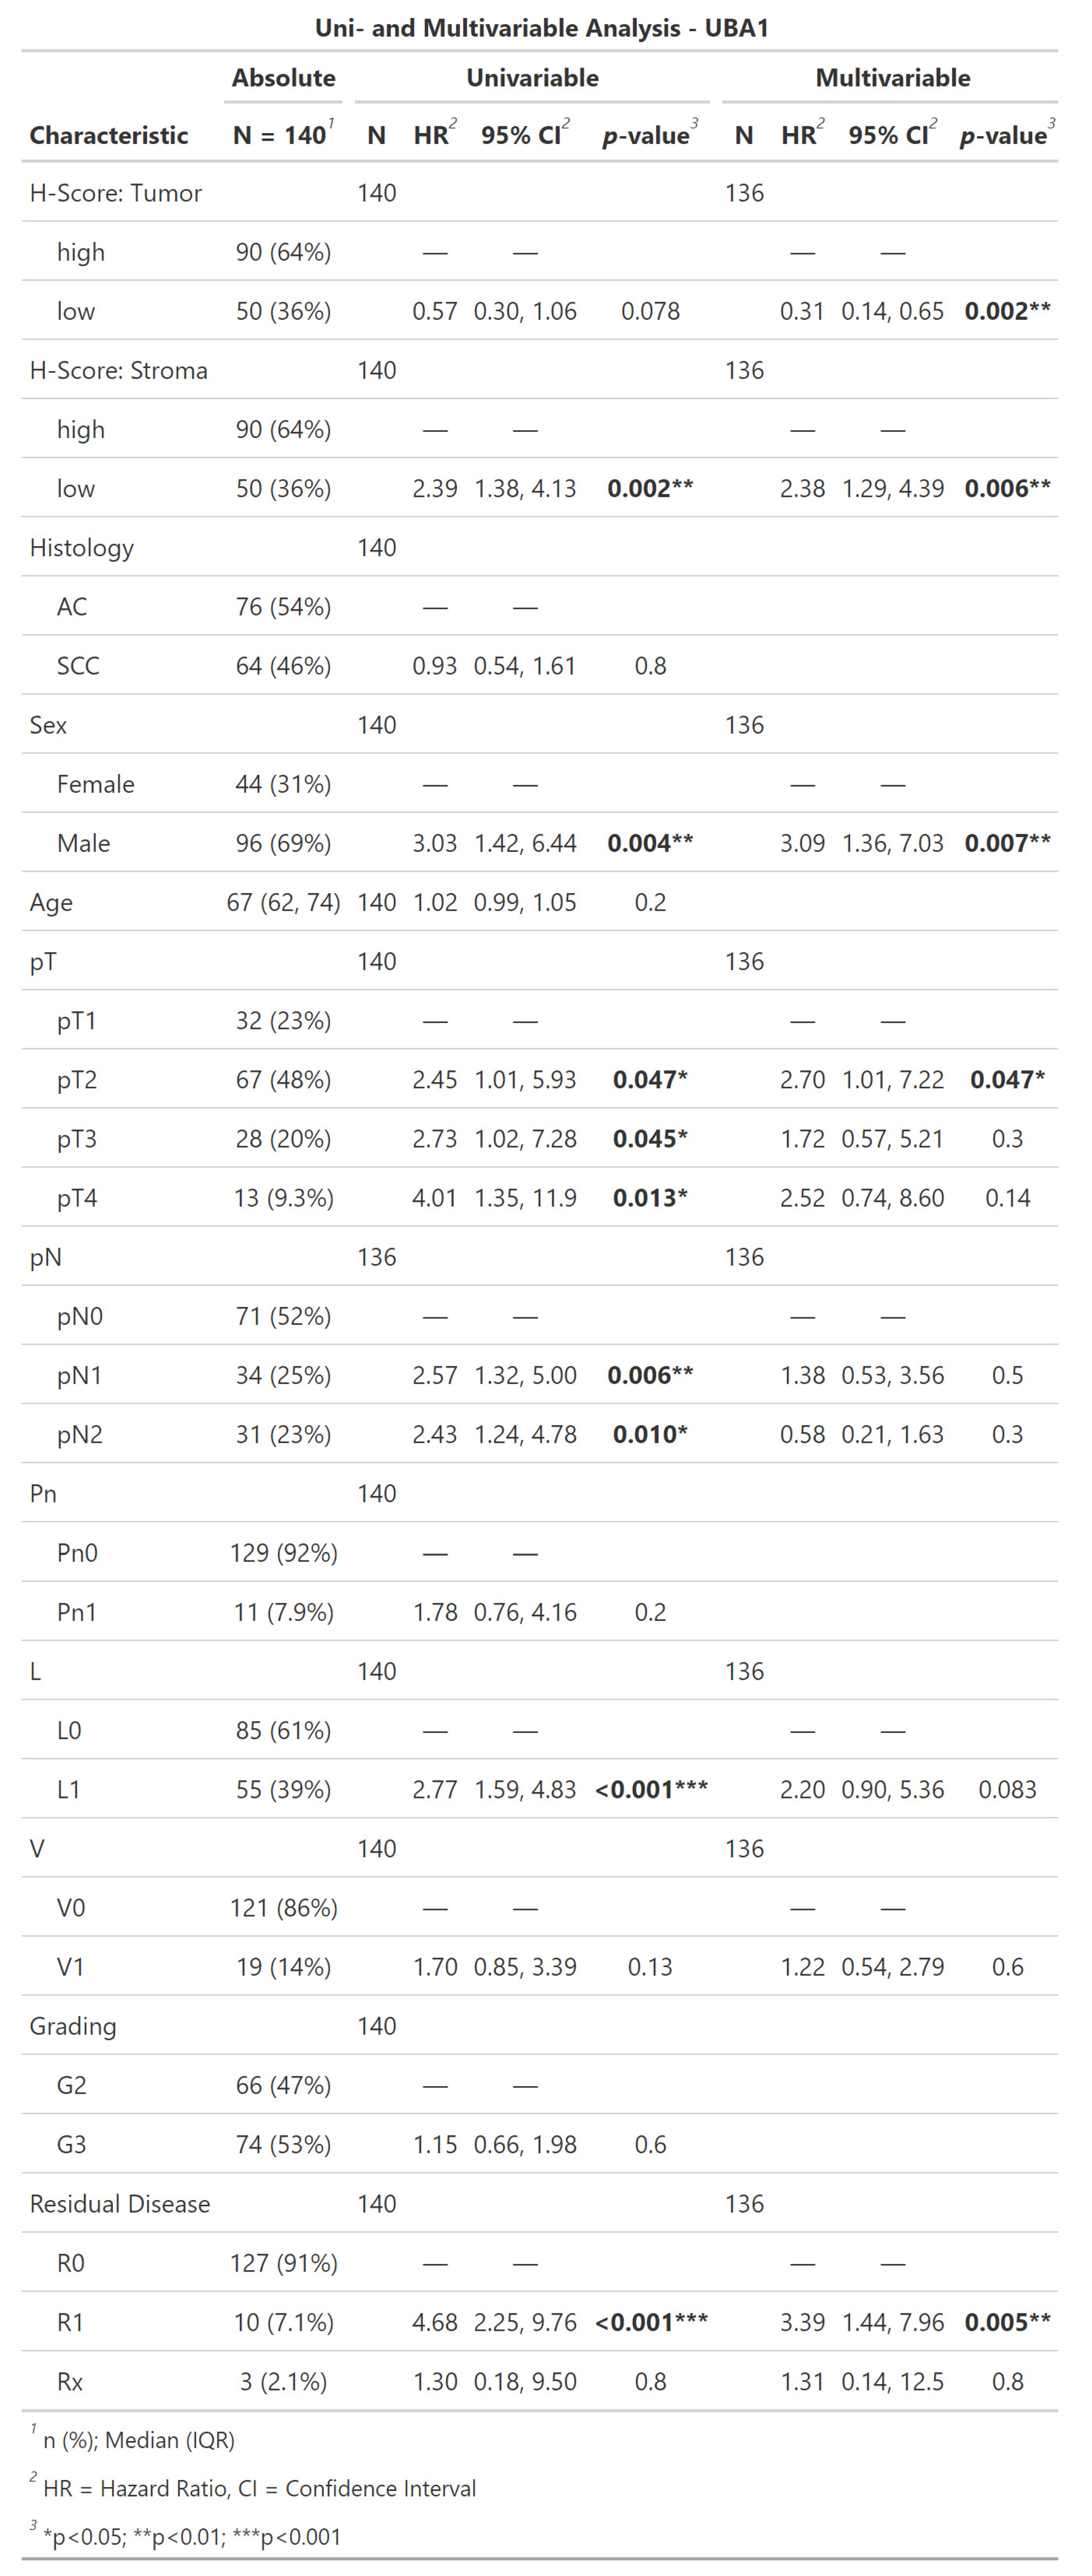Image resolution: width=1092 pixels, height=2576 pixels.
Task: Click the 0.078 p-value cell
Action: pos(650,311)
